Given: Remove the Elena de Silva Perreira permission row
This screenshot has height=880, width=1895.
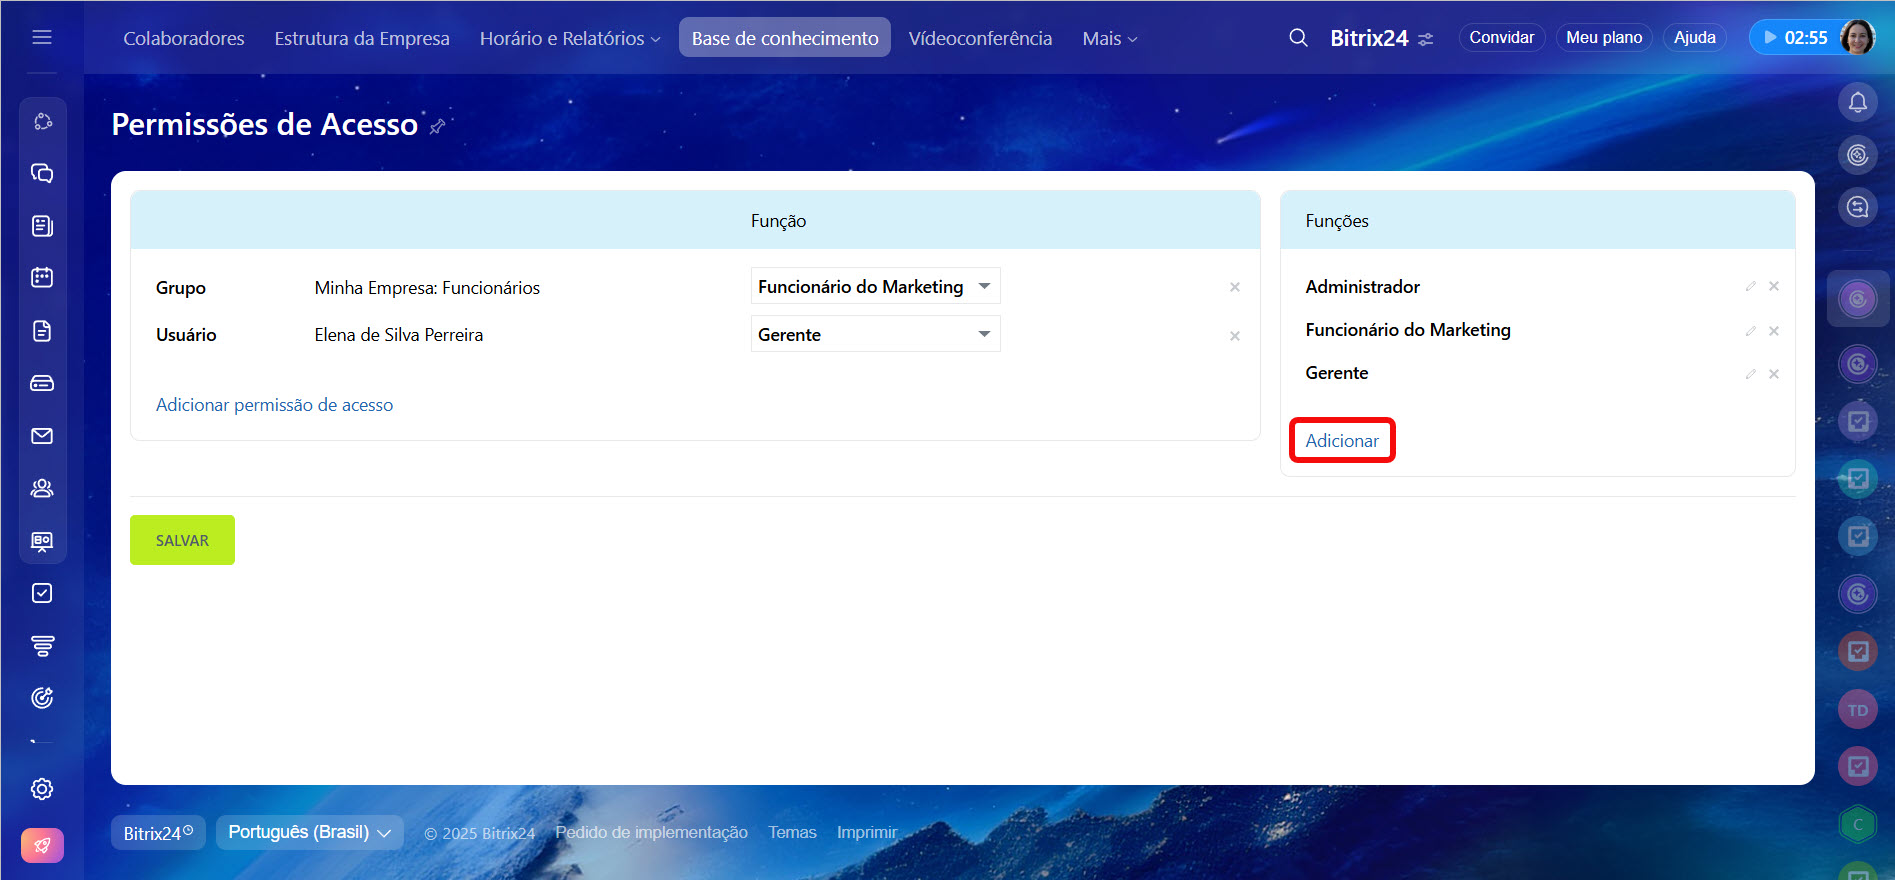Looking at the screenshot, I should point(1235,336).
